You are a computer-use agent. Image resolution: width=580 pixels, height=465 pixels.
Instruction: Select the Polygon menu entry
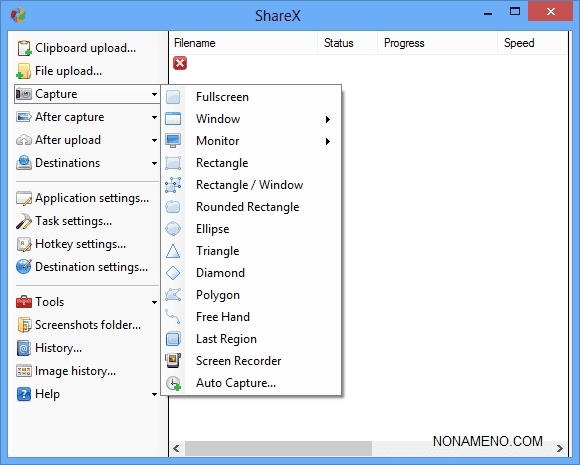pos(251,295)
